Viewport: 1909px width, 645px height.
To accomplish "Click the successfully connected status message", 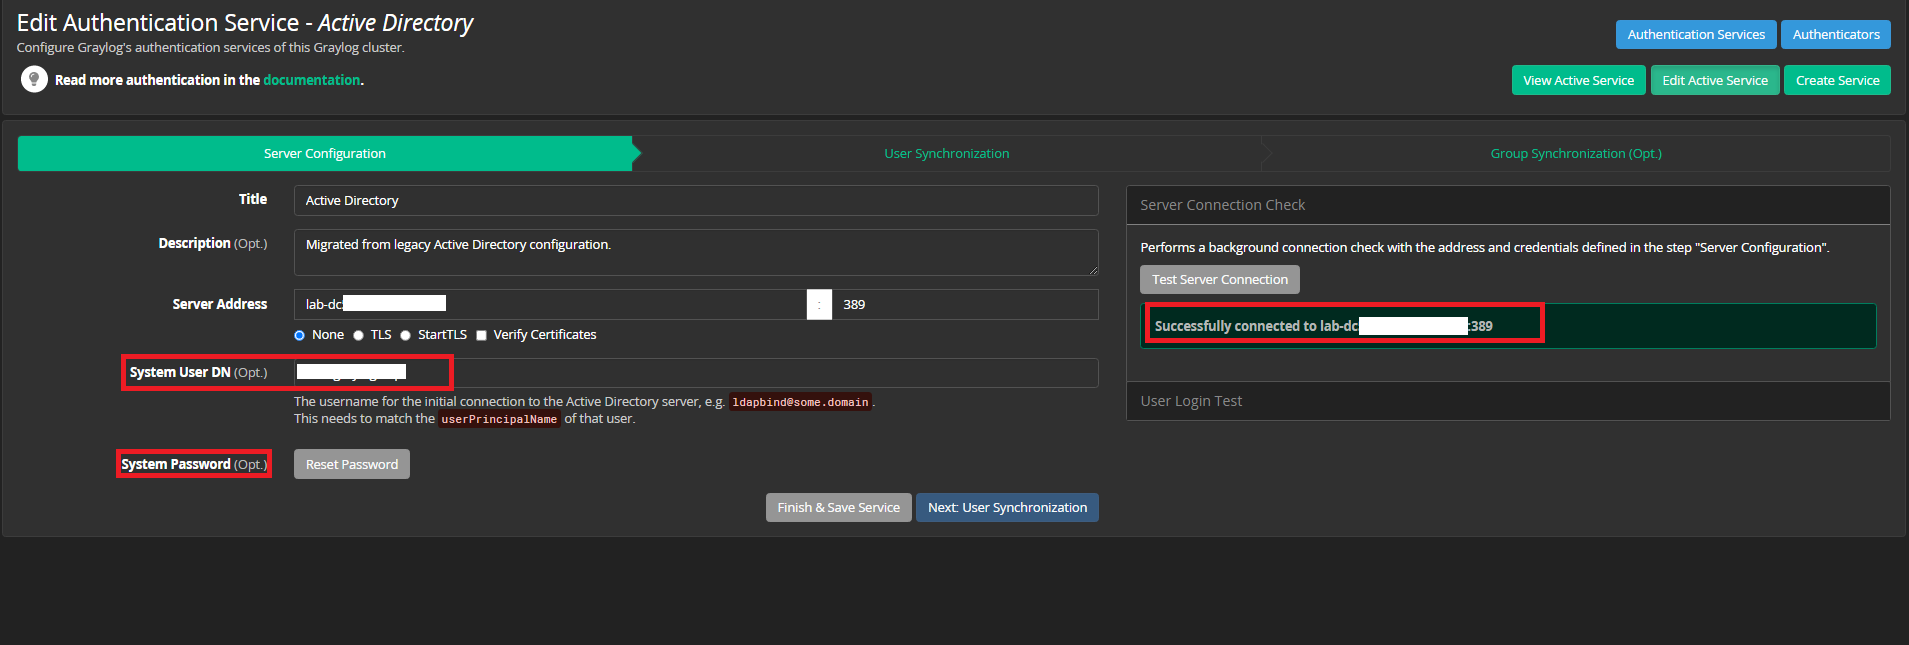I will (1508, 326).
